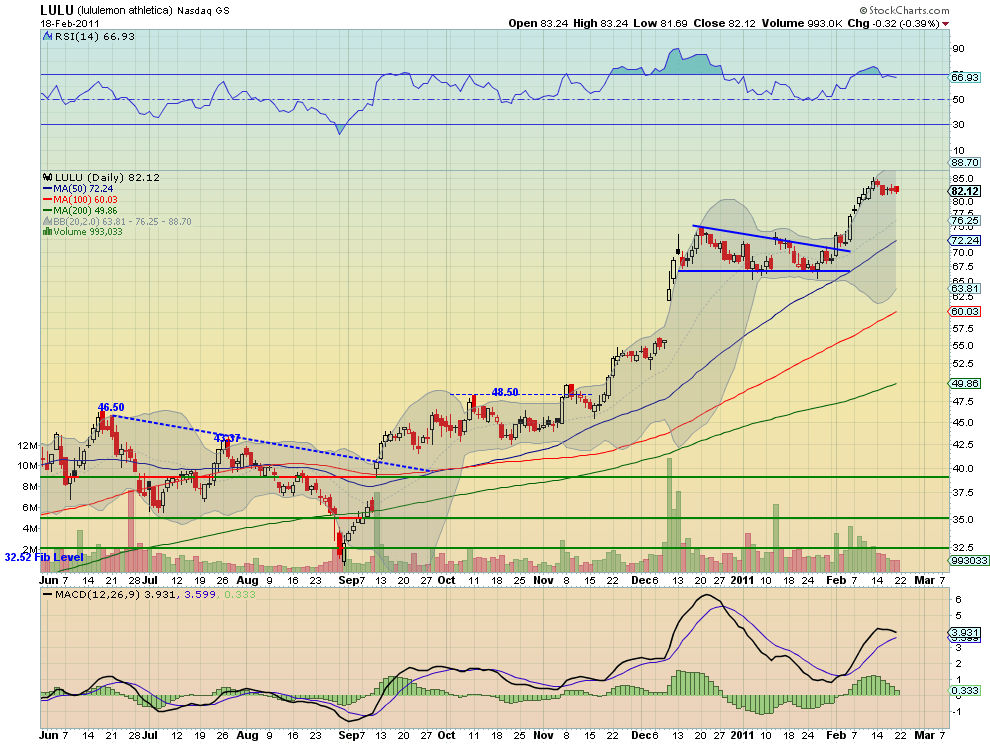Image resolution: width=990 pixels, height=744 pixels.
Task: Click the 66.93 RSI value tag on right axis
Action: [965, 77]
